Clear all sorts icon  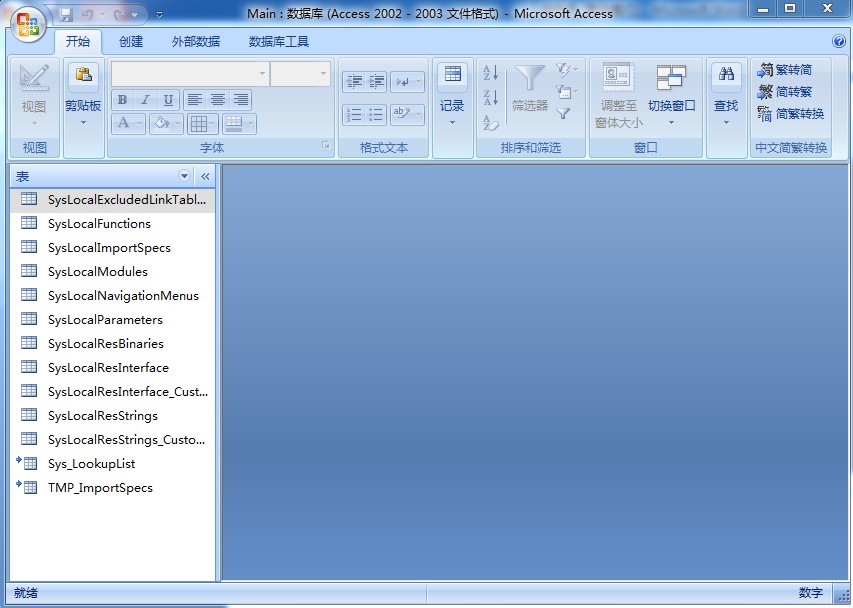coord(490,123)
